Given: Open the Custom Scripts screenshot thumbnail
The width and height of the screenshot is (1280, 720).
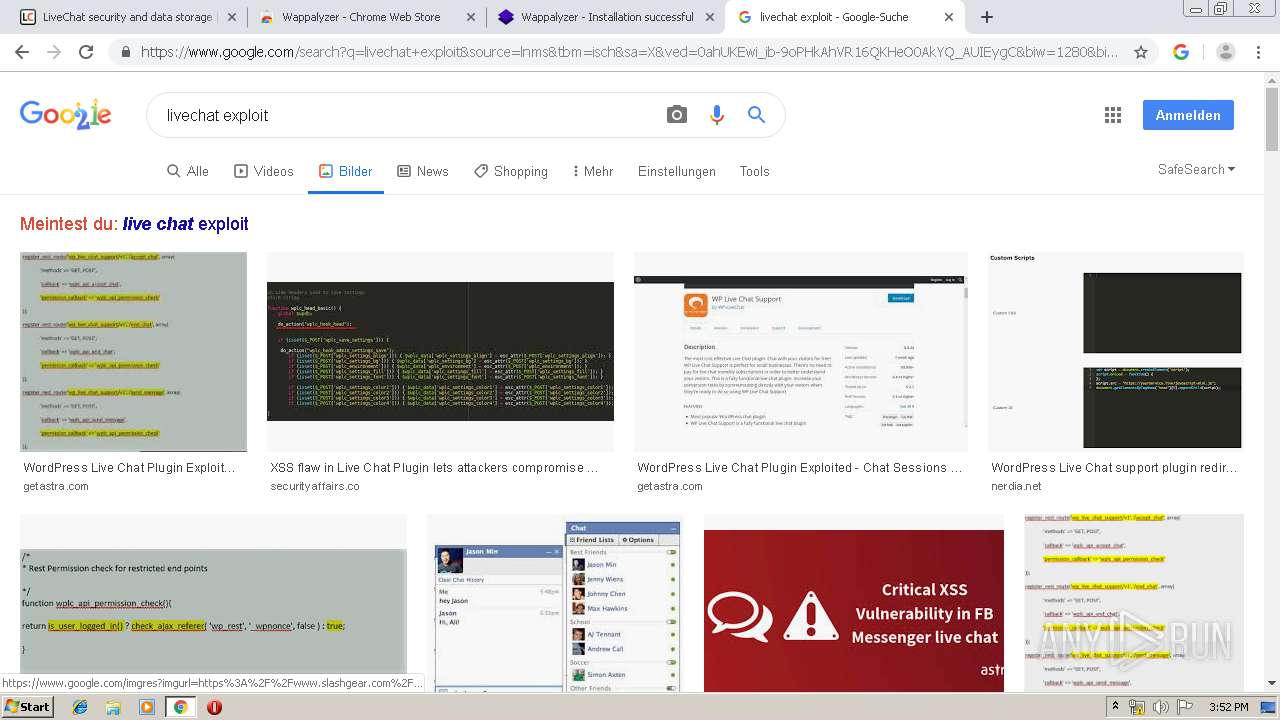Looking at the screenshot, I should (1116, 351).
